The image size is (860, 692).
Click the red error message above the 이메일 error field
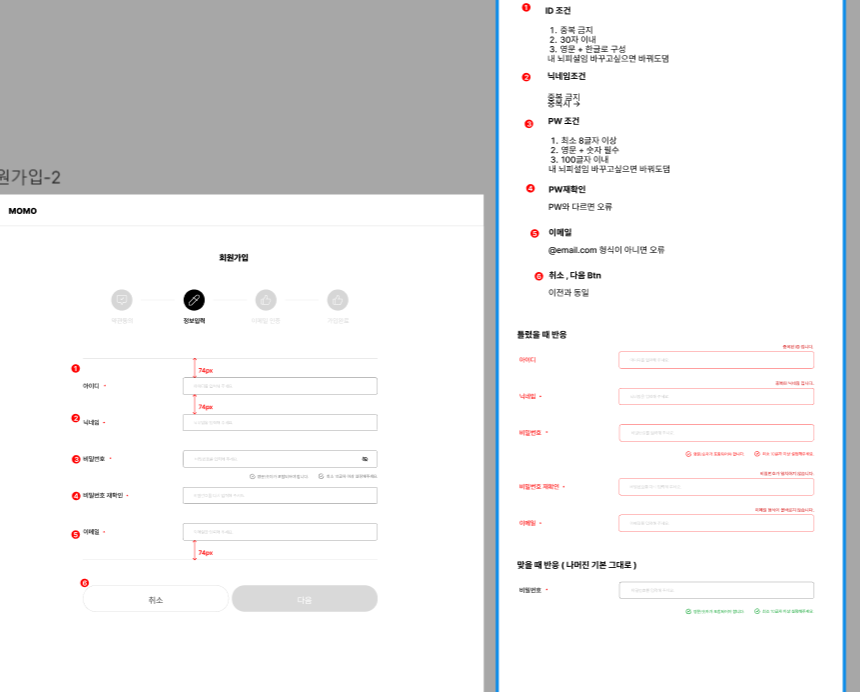tap(784, 510)
